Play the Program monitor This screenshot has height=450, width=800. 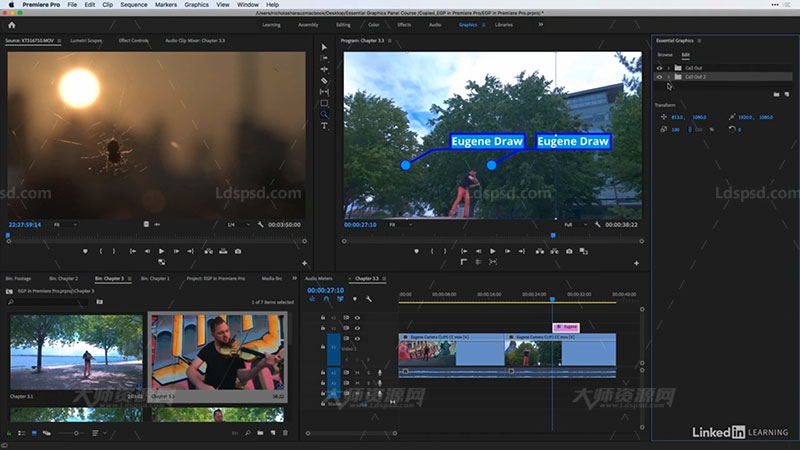click(x=492, y=251)
